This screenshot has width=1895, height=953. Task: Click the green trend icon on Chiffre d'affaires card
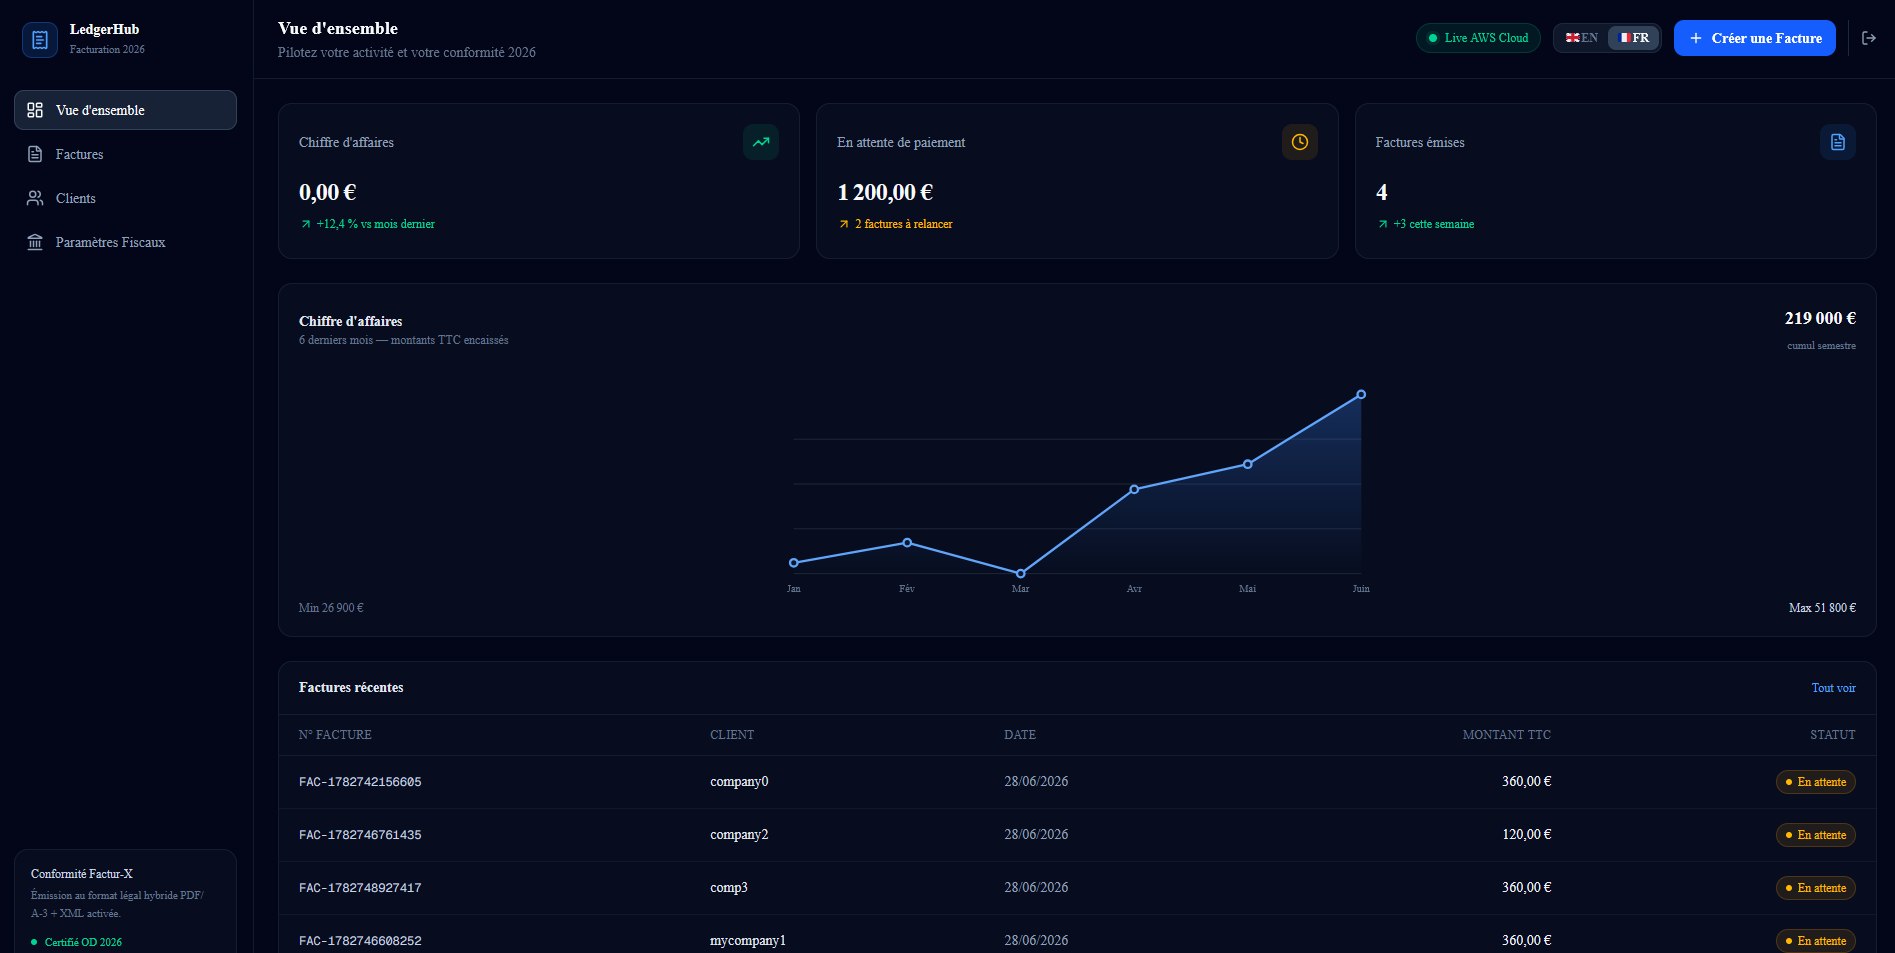pos(761,142)
